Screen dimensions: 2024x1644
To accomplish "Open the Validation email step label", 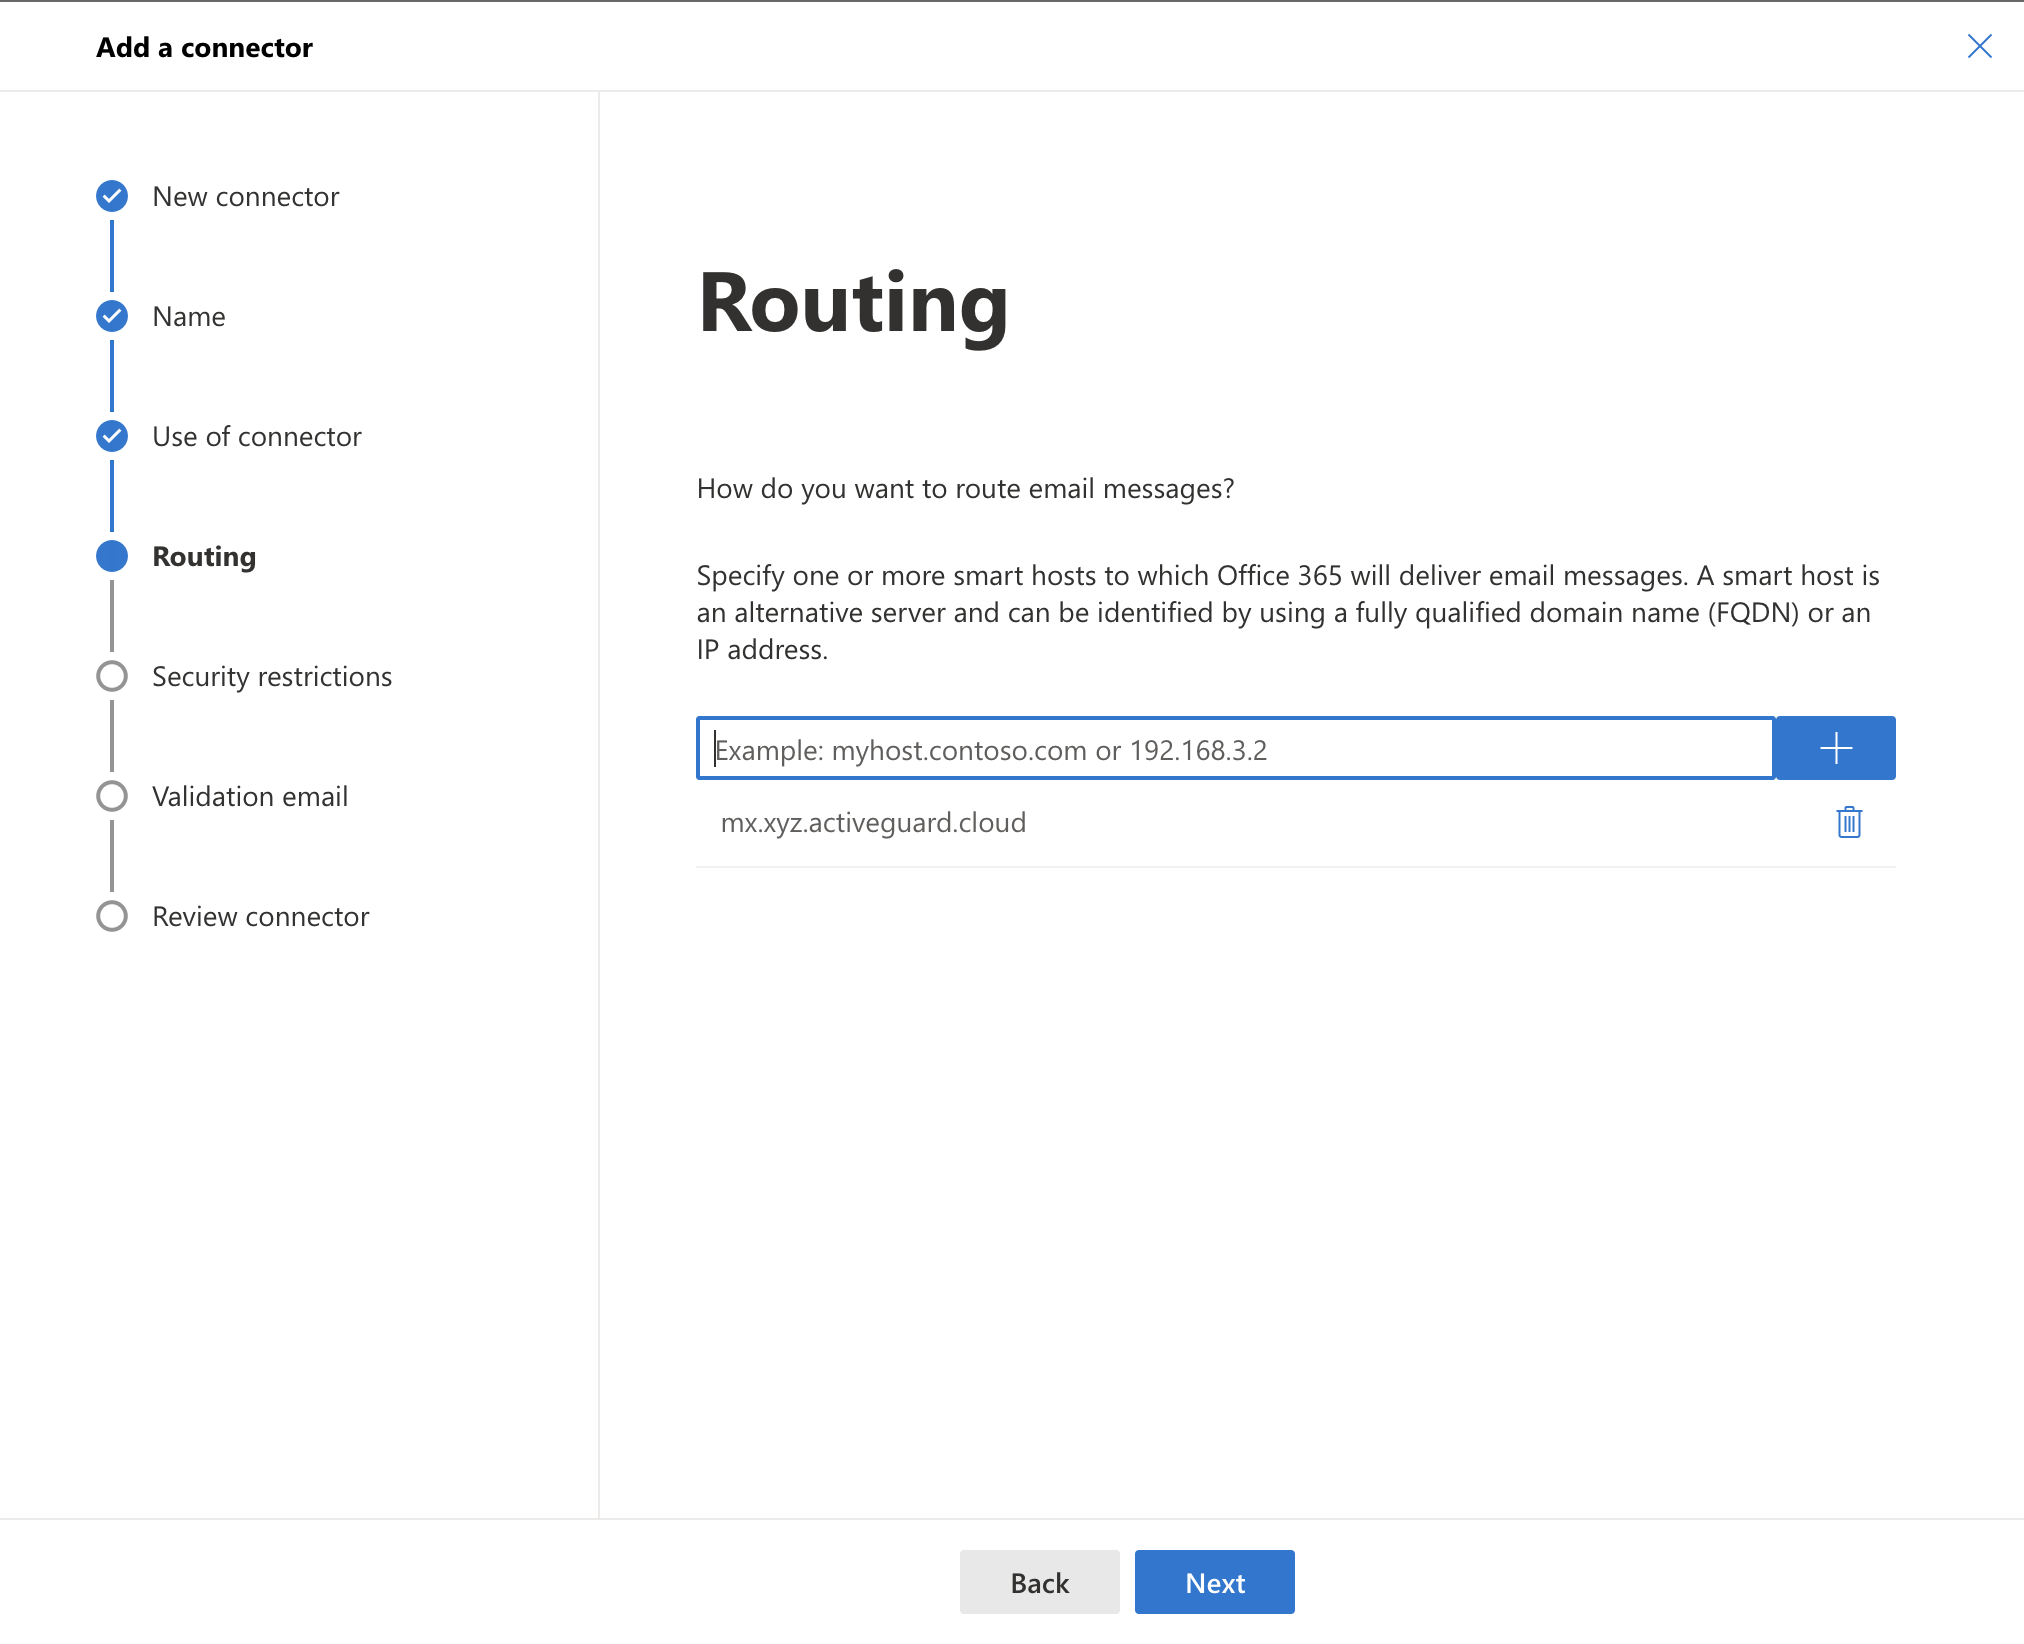I will (250, 796).
